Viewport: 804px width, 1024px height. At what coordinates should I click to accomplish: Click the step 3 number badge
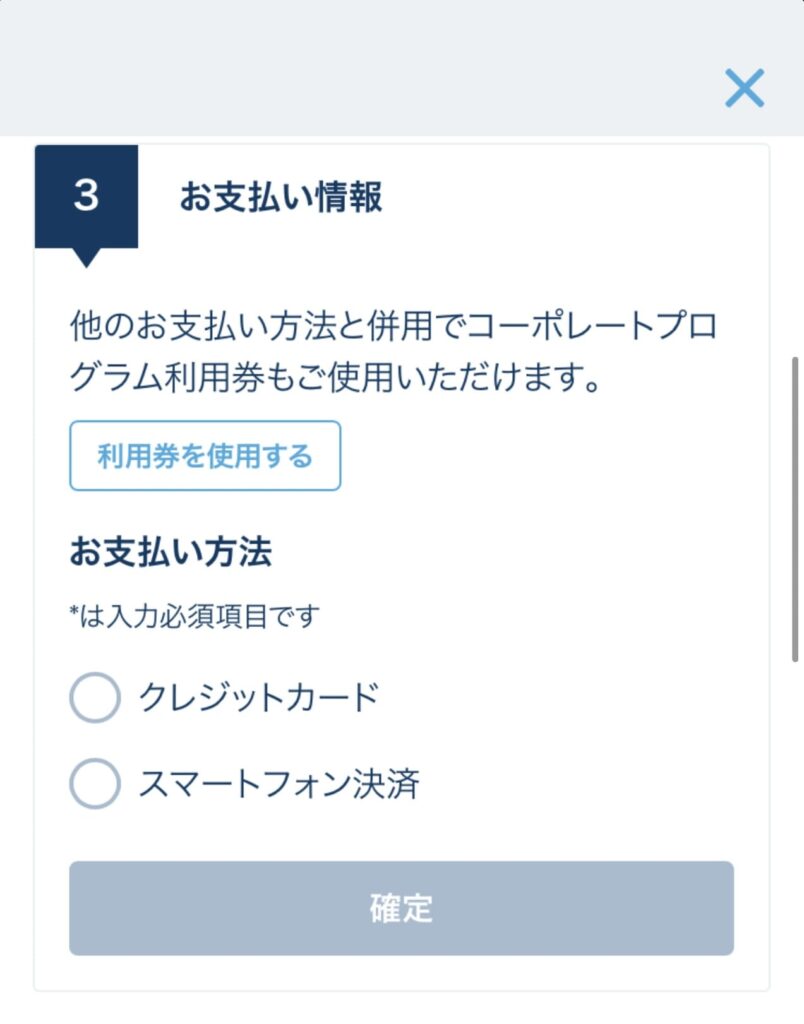click(86, 196)
